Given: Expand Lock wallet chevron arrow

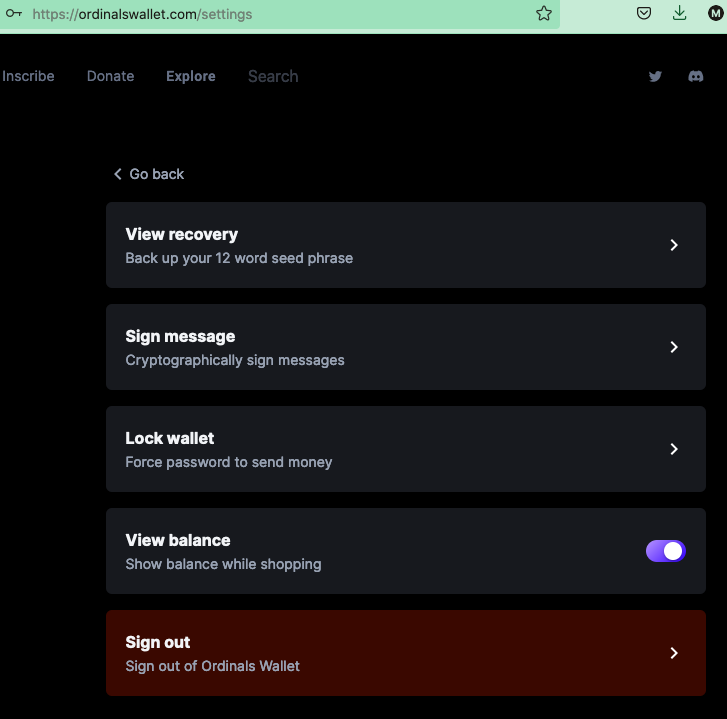Looking at the screenshot, I should (x=674, y=449).
